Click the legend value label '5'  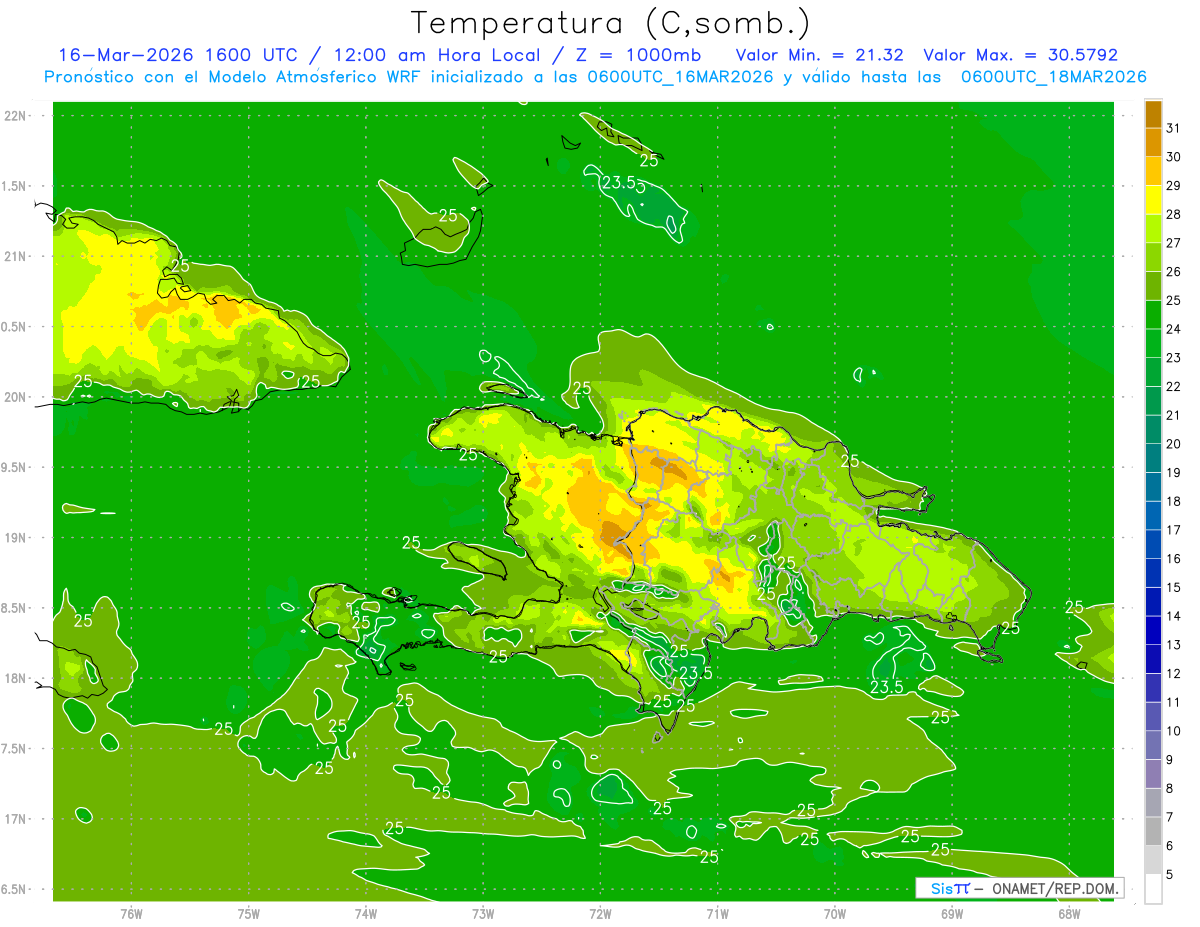pos(1170,875)
